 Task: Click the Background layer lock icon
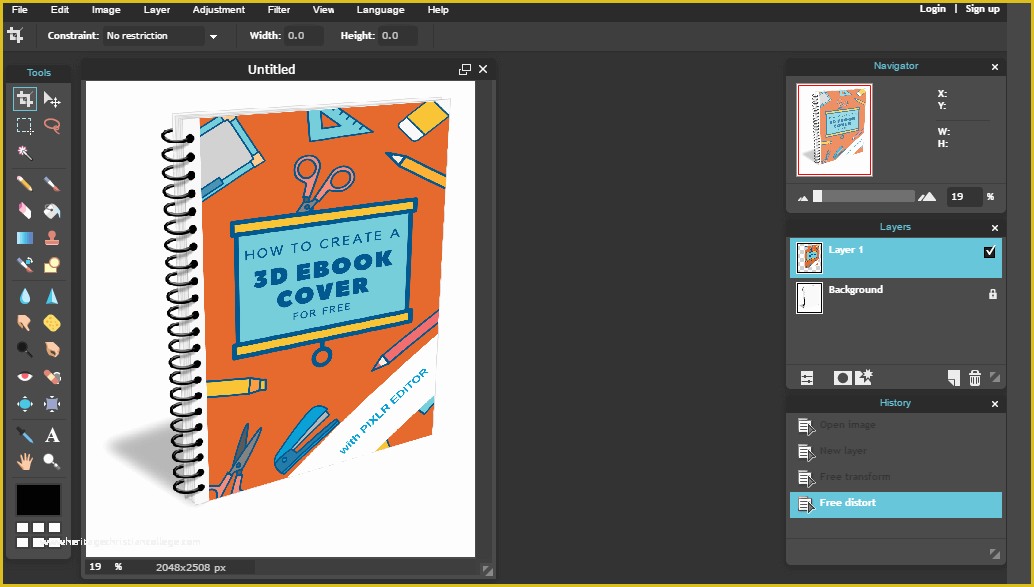(x=992, y=294)
